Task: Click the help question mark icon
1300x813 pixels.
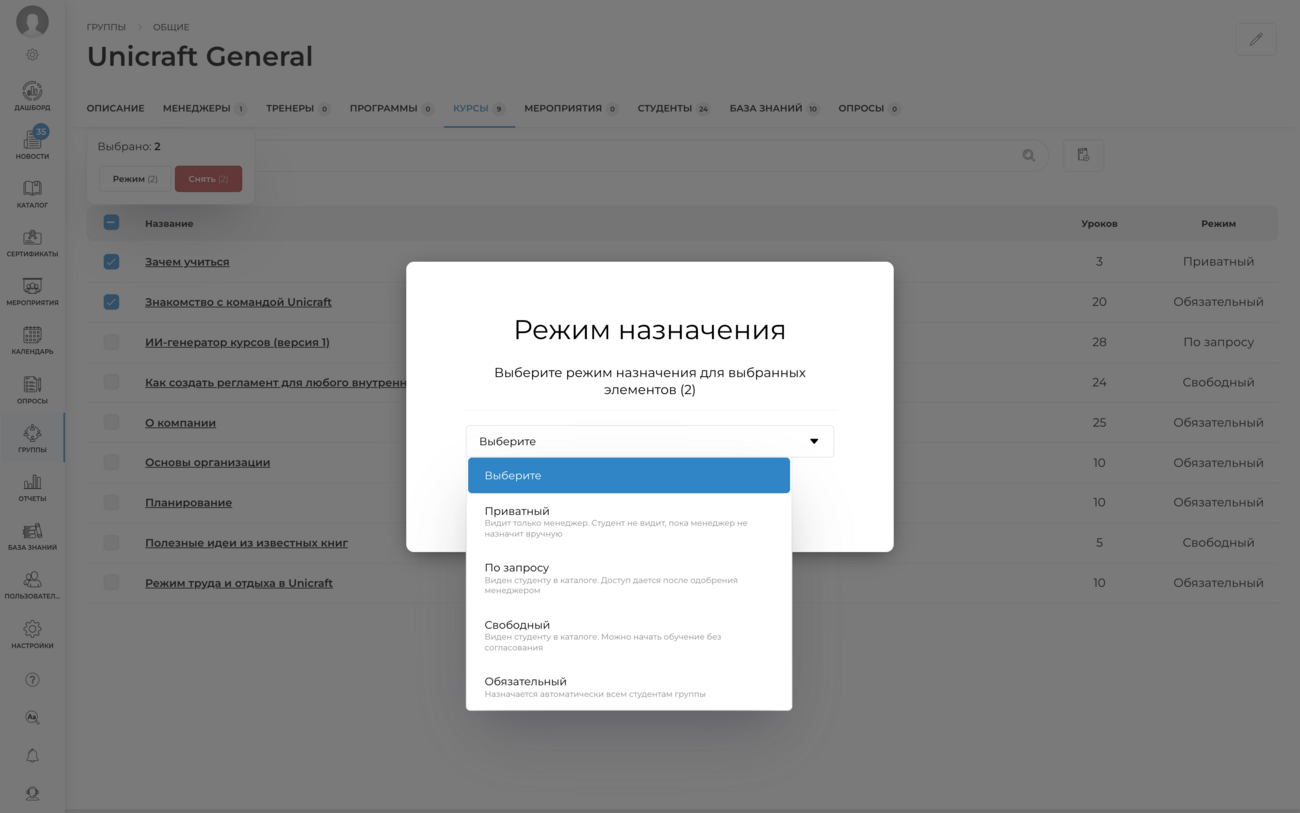Action: coord(32,680)
